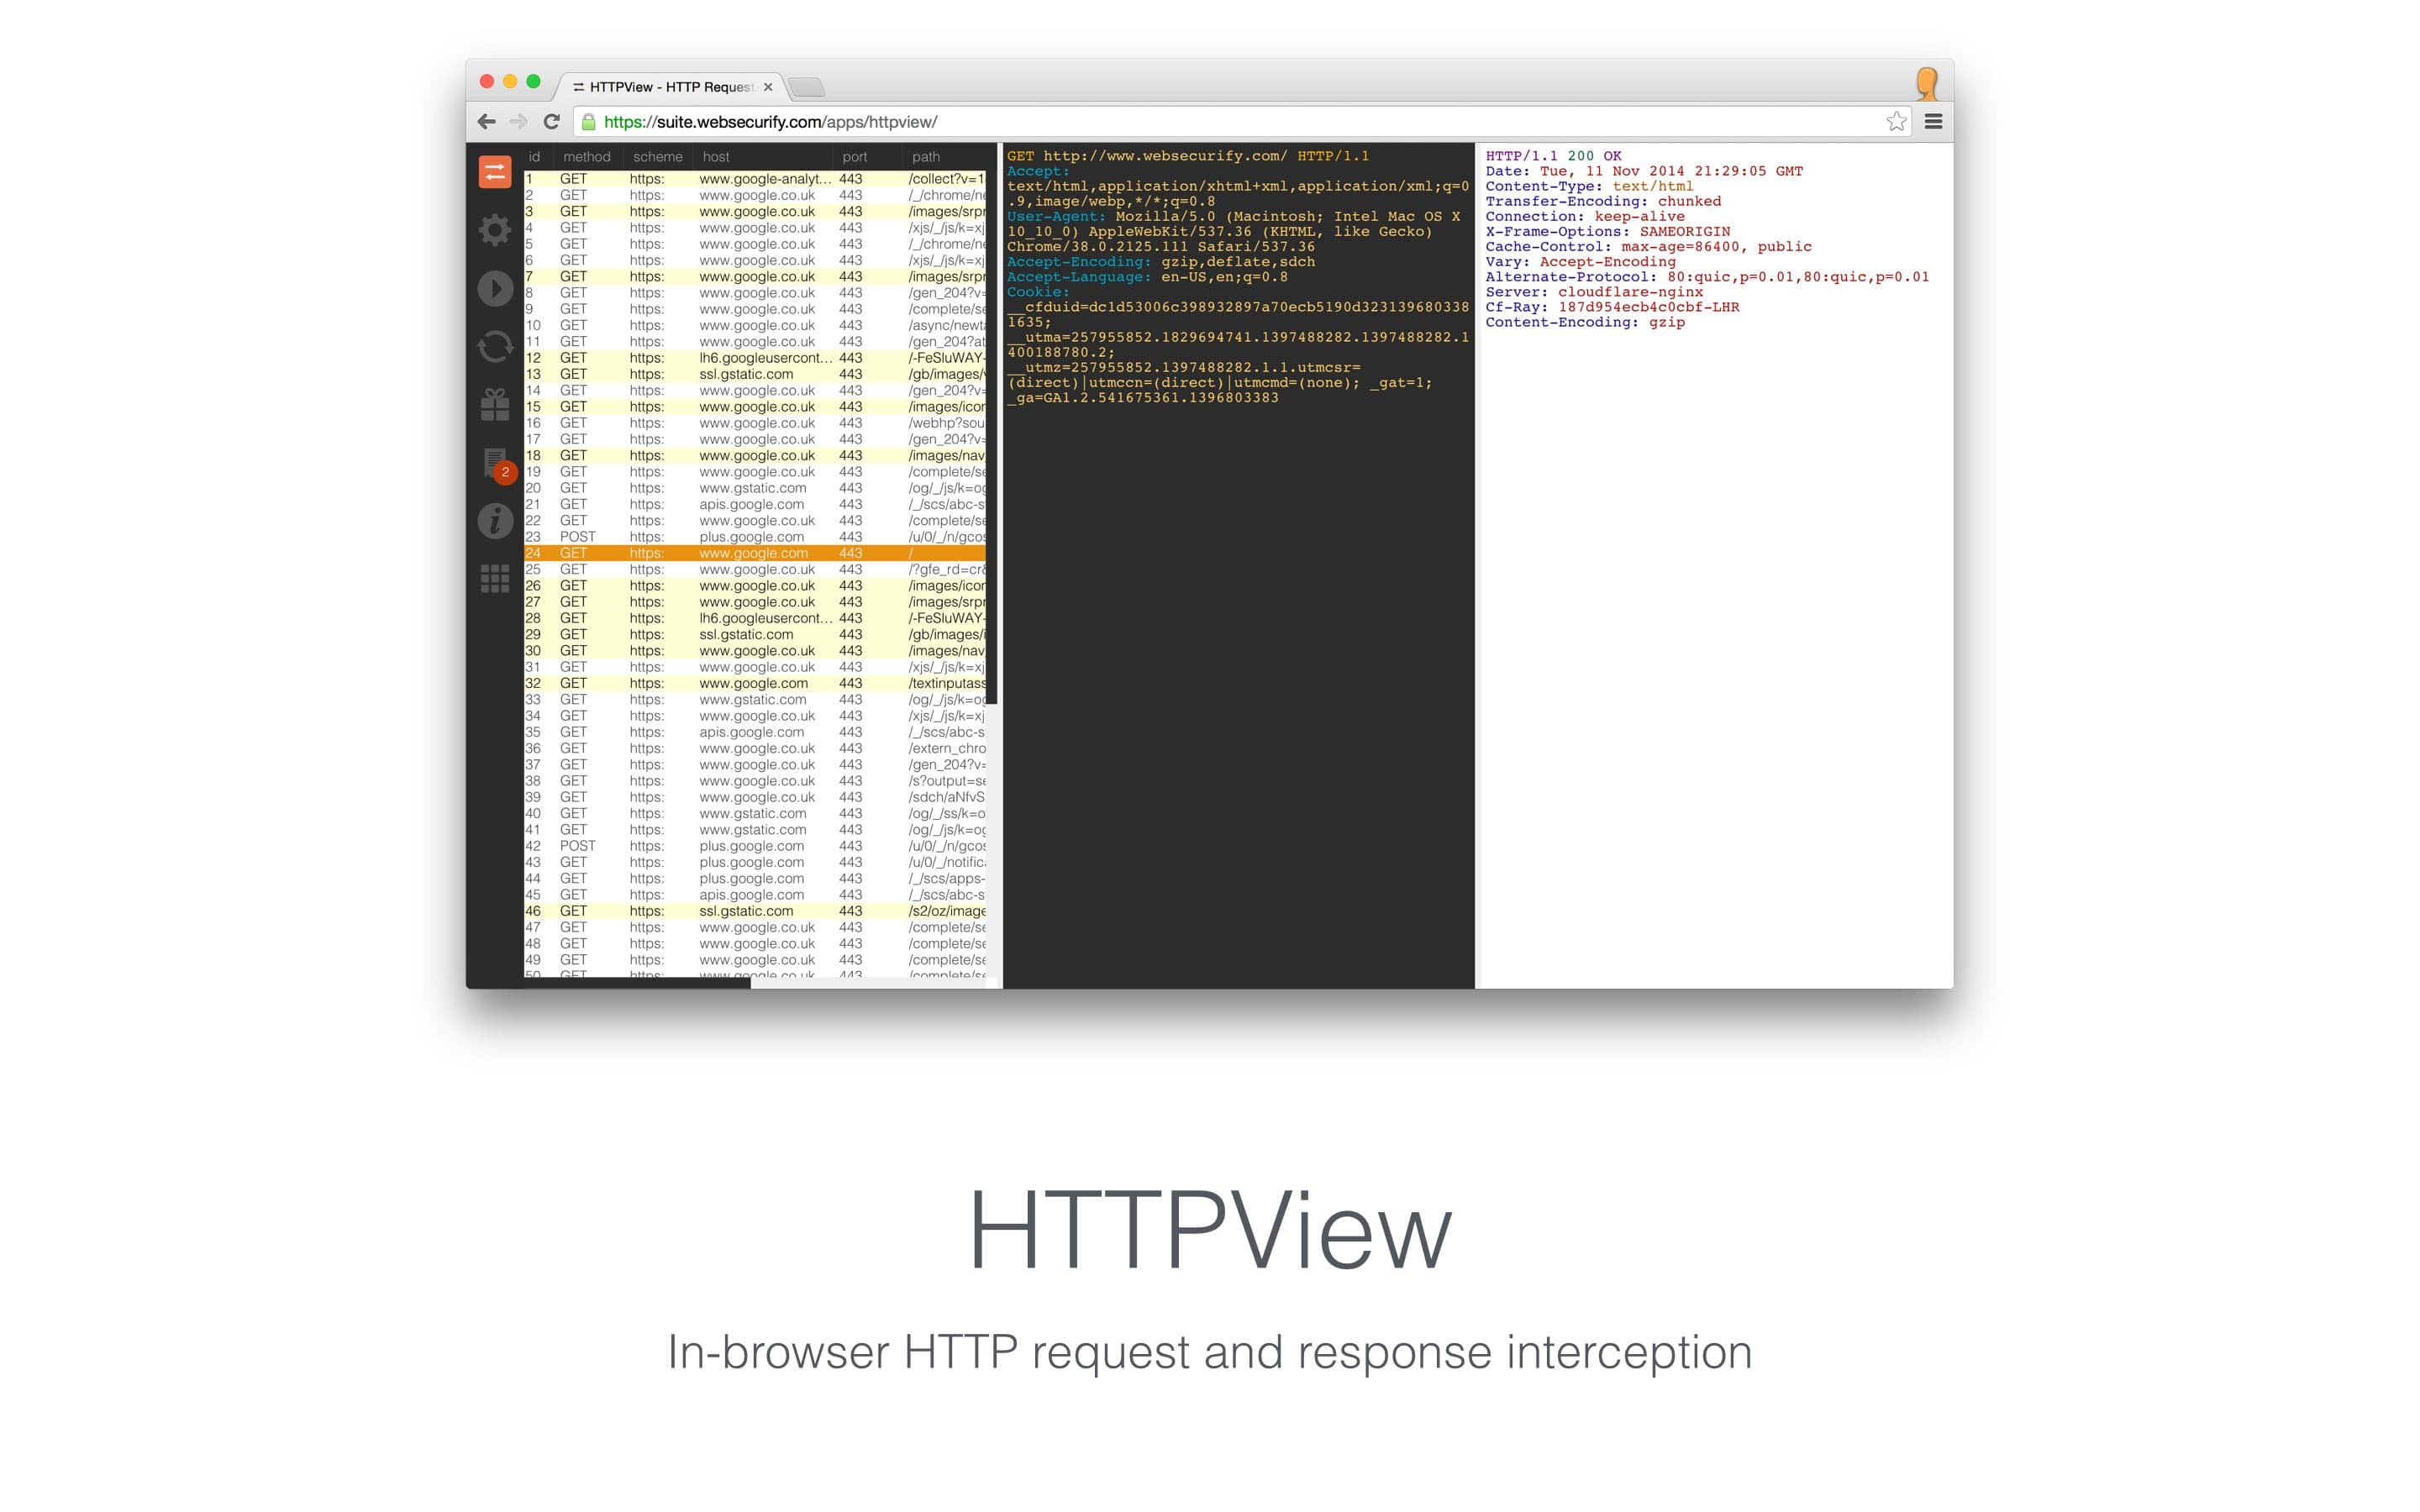Screen dimensions: 2420x1512
Task: Click the Server: cloudflare-nginx header
Action: click(x=1594, y=292)
